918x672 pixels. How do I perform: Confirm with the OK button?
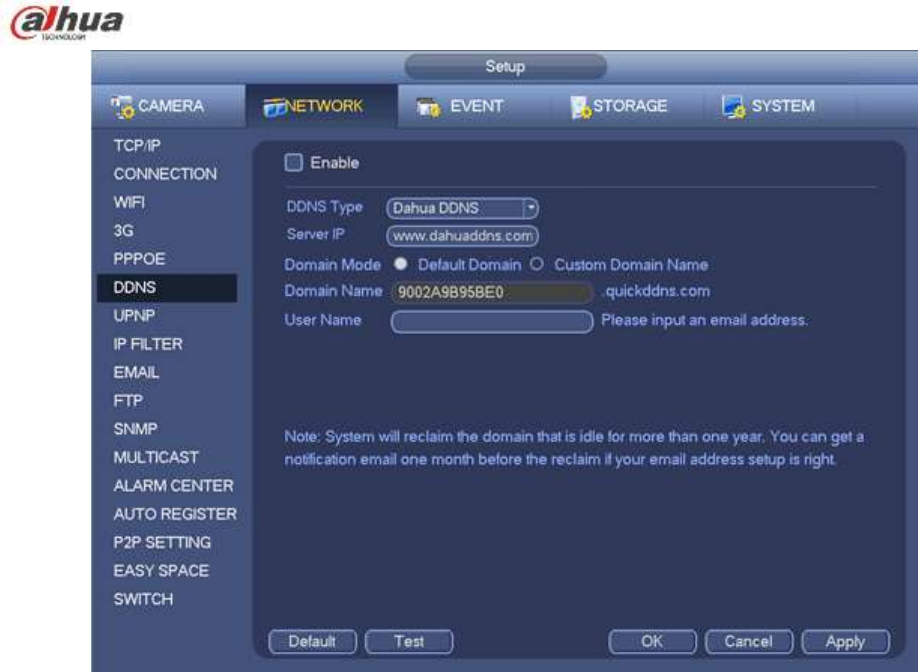[x=652, y=642]
